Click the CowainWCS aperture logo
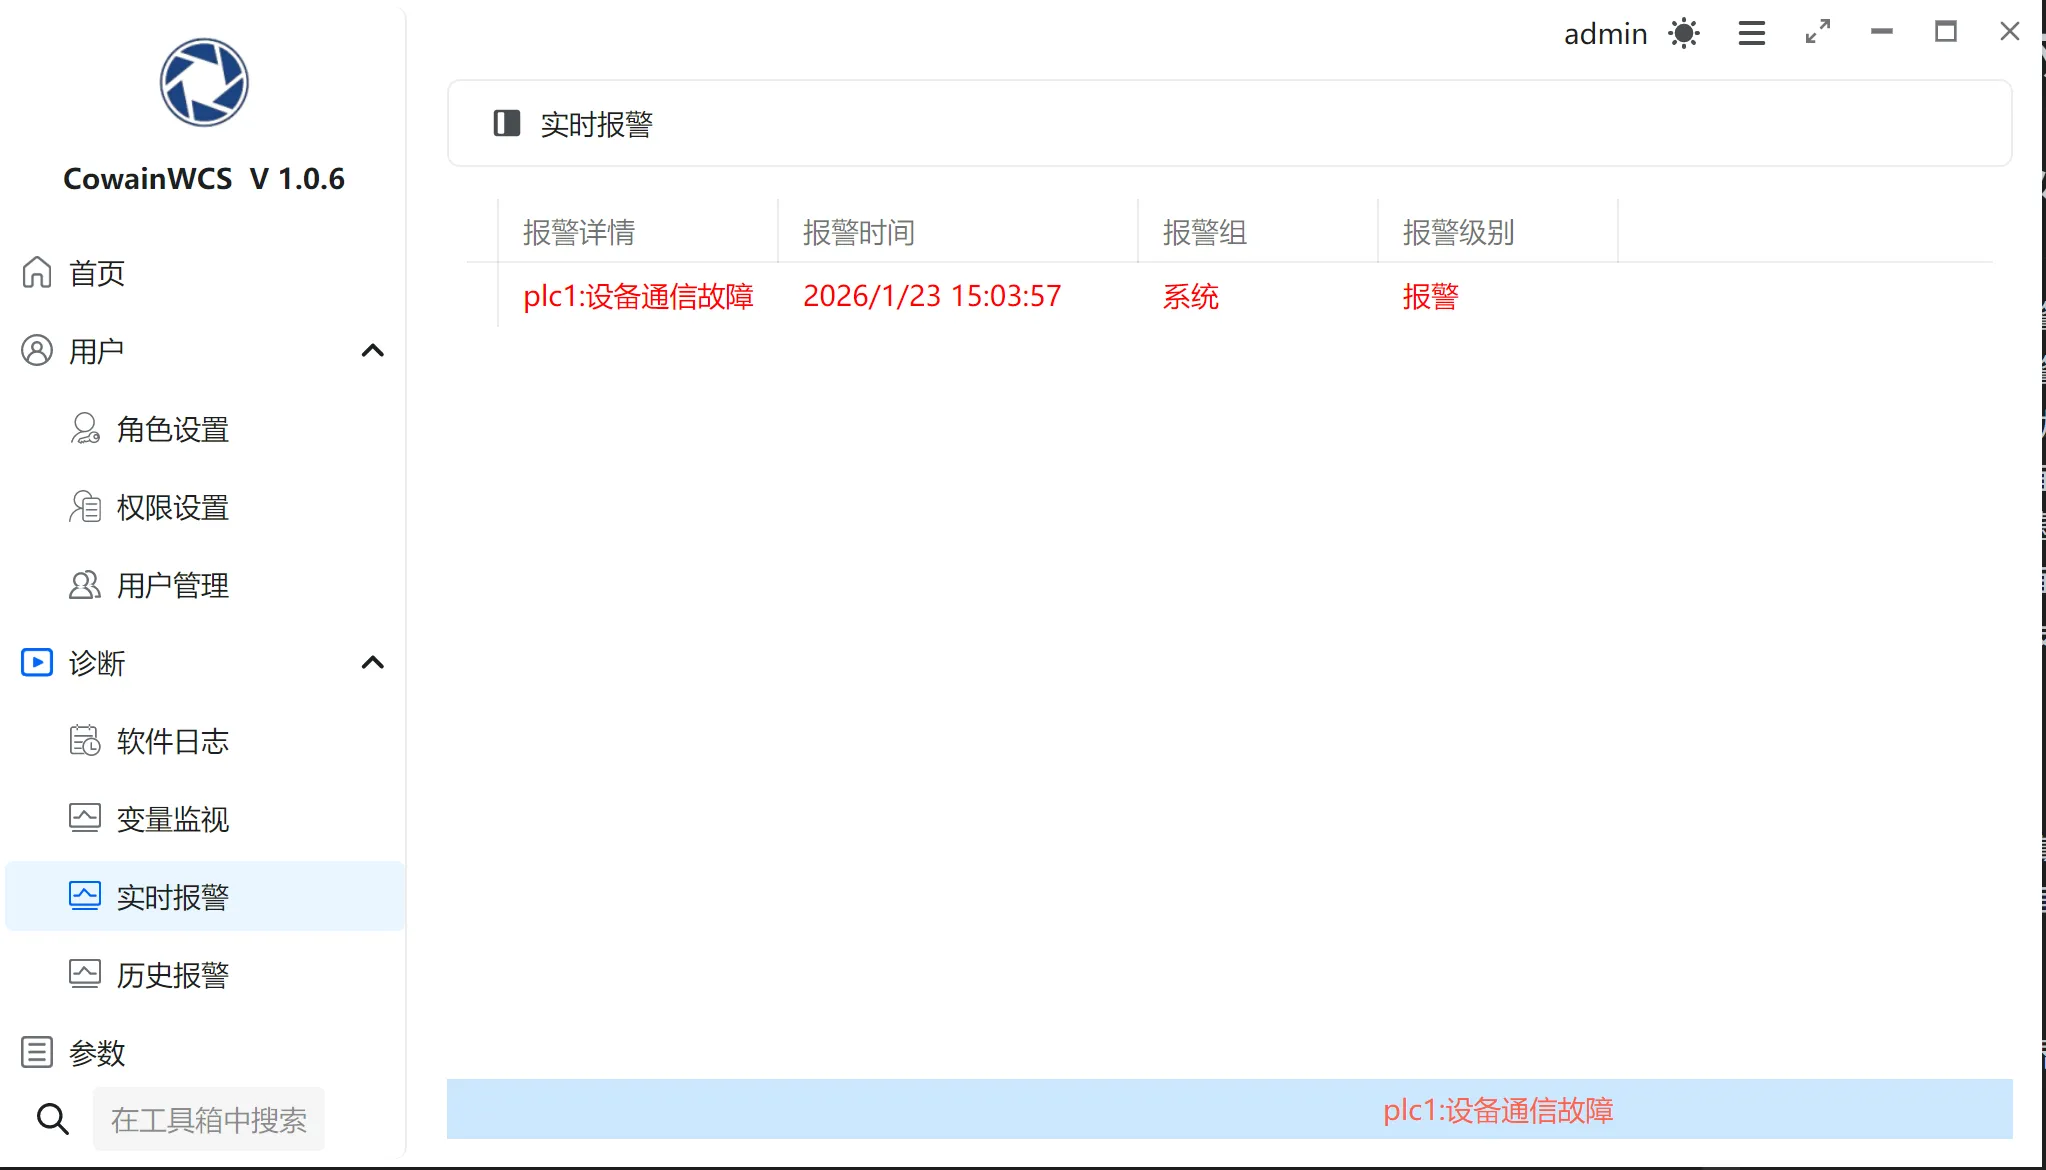The width and height of the screenshot is (2046, 1170). click(x=204, y=82)
